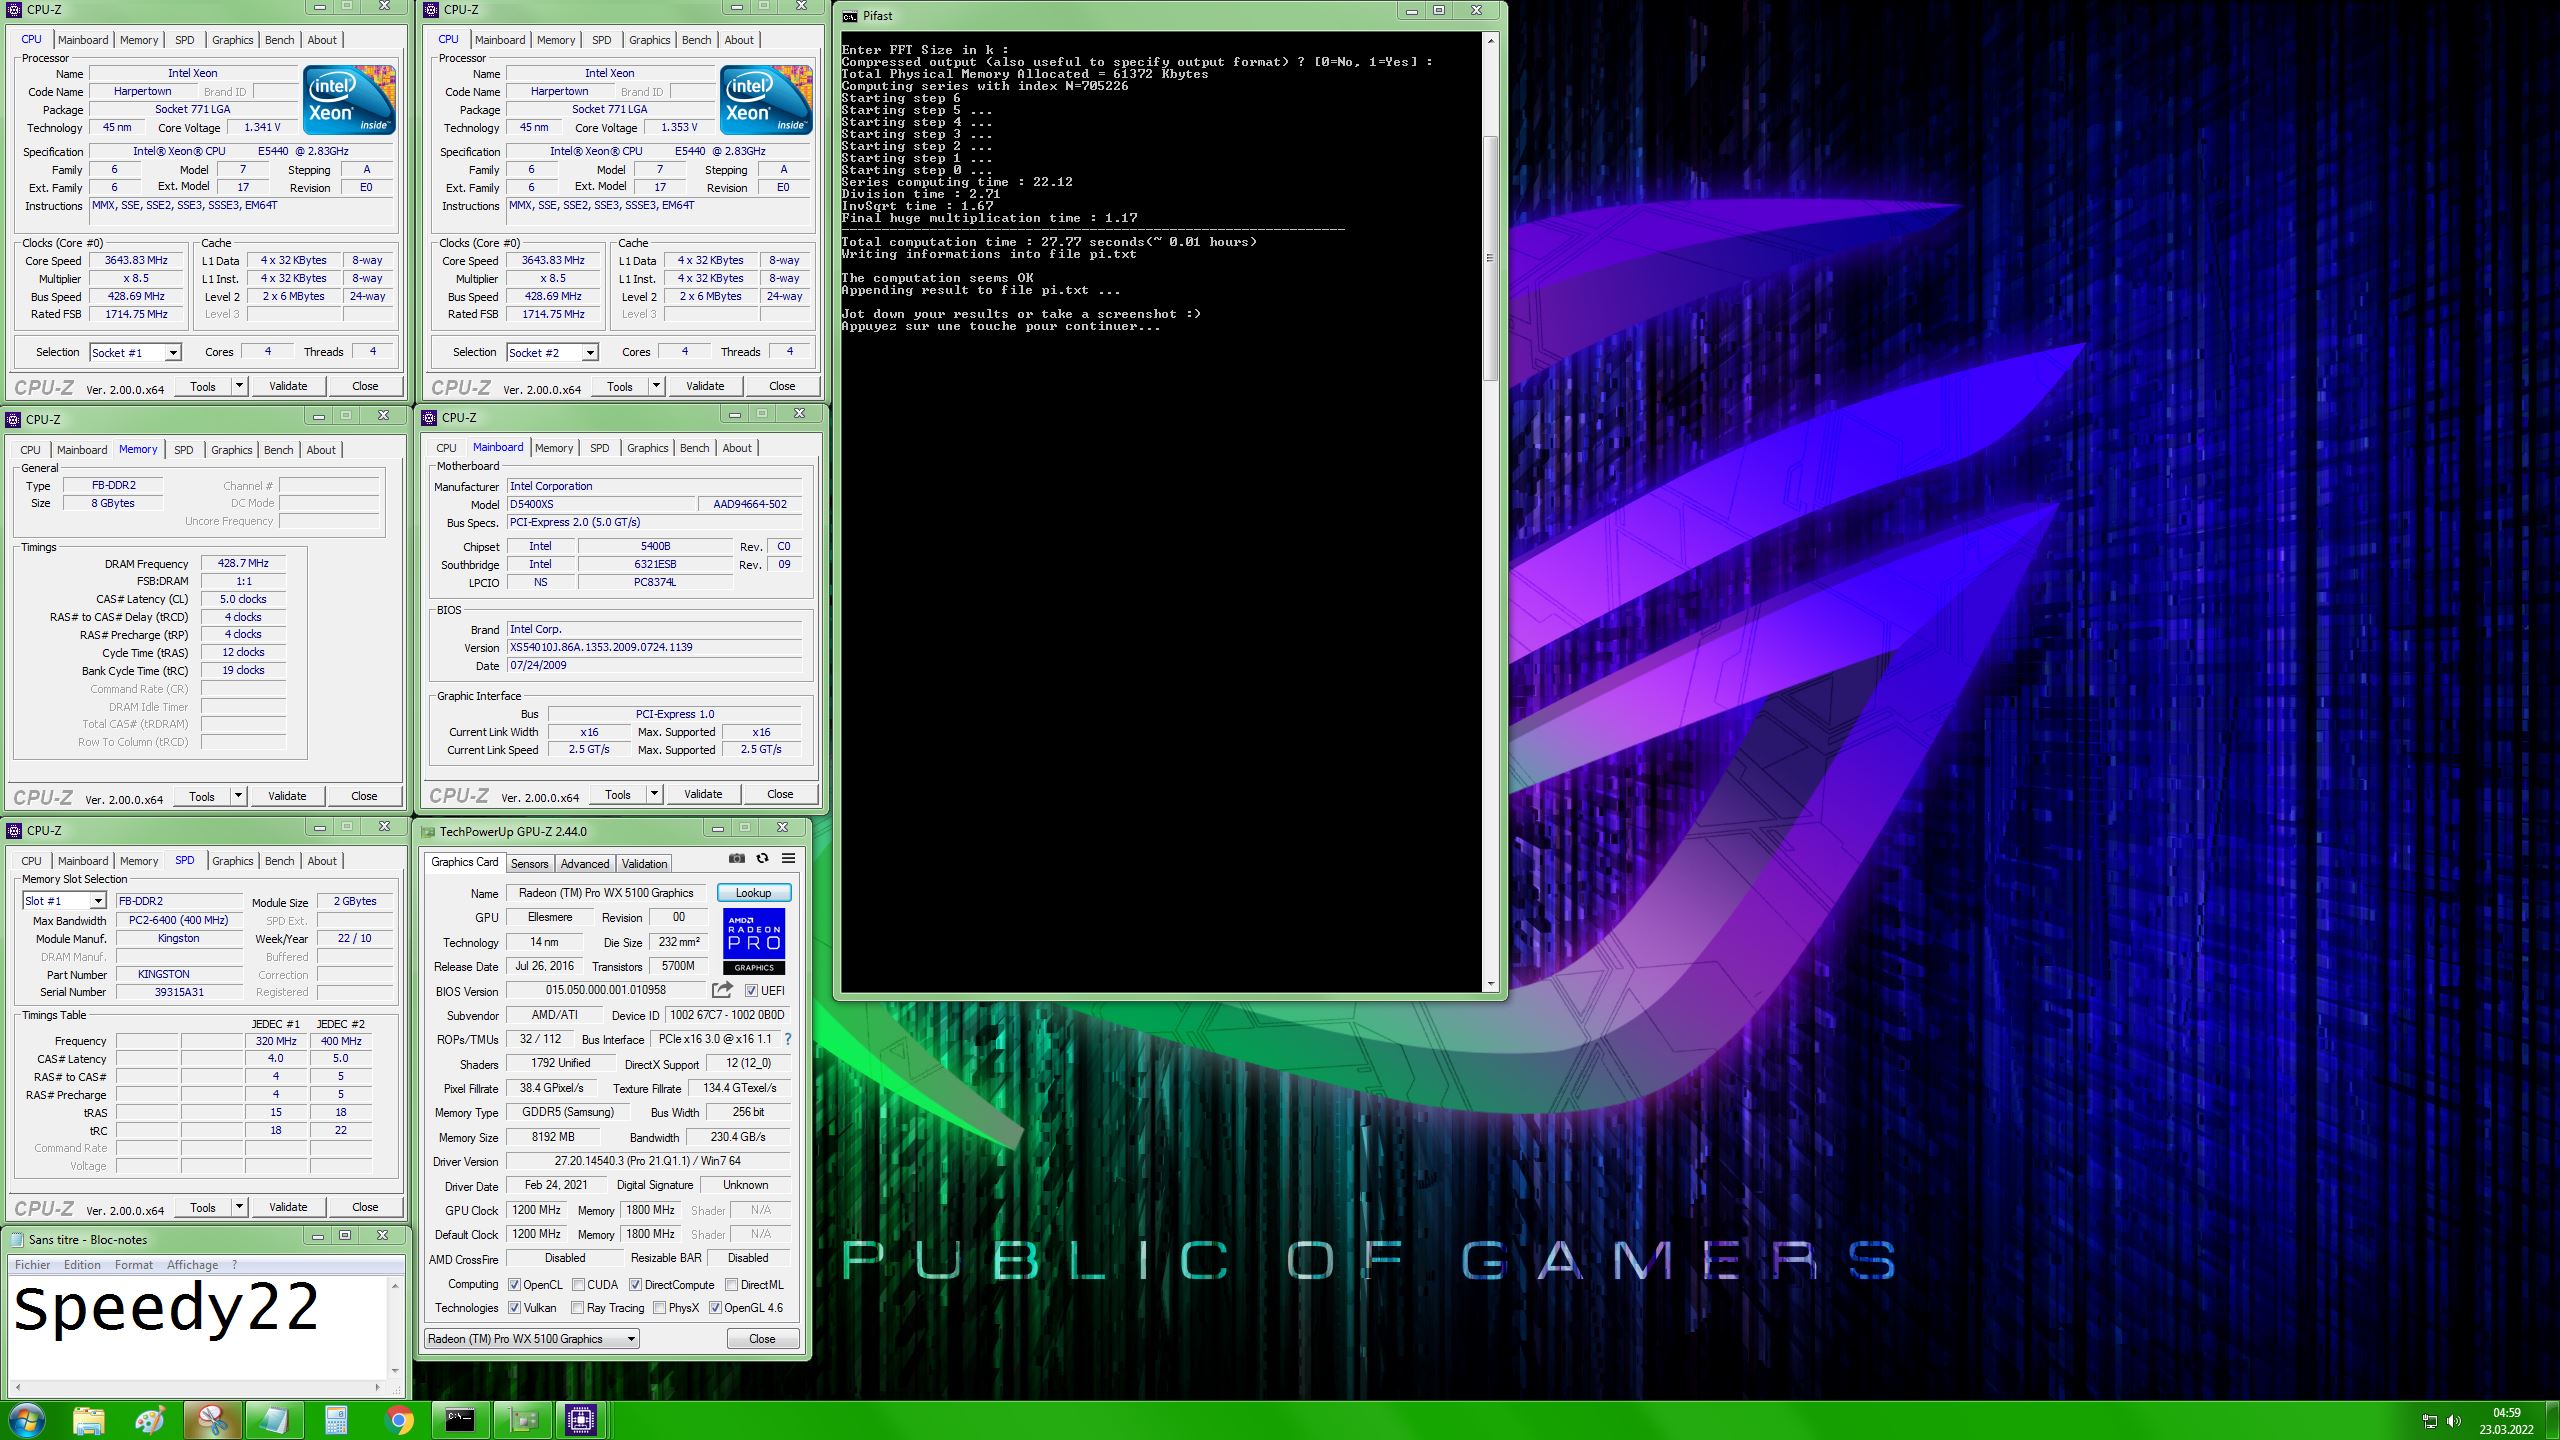
Task: Click the Pifast window title bar icon
Action: (x=850, y=16)
